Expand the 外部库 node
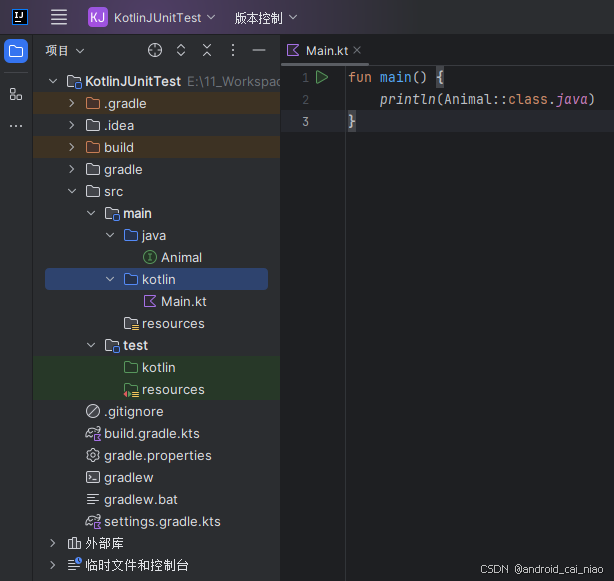Viewport: 614px width, 581px height. pyautogui.click(x=53, y=543)
